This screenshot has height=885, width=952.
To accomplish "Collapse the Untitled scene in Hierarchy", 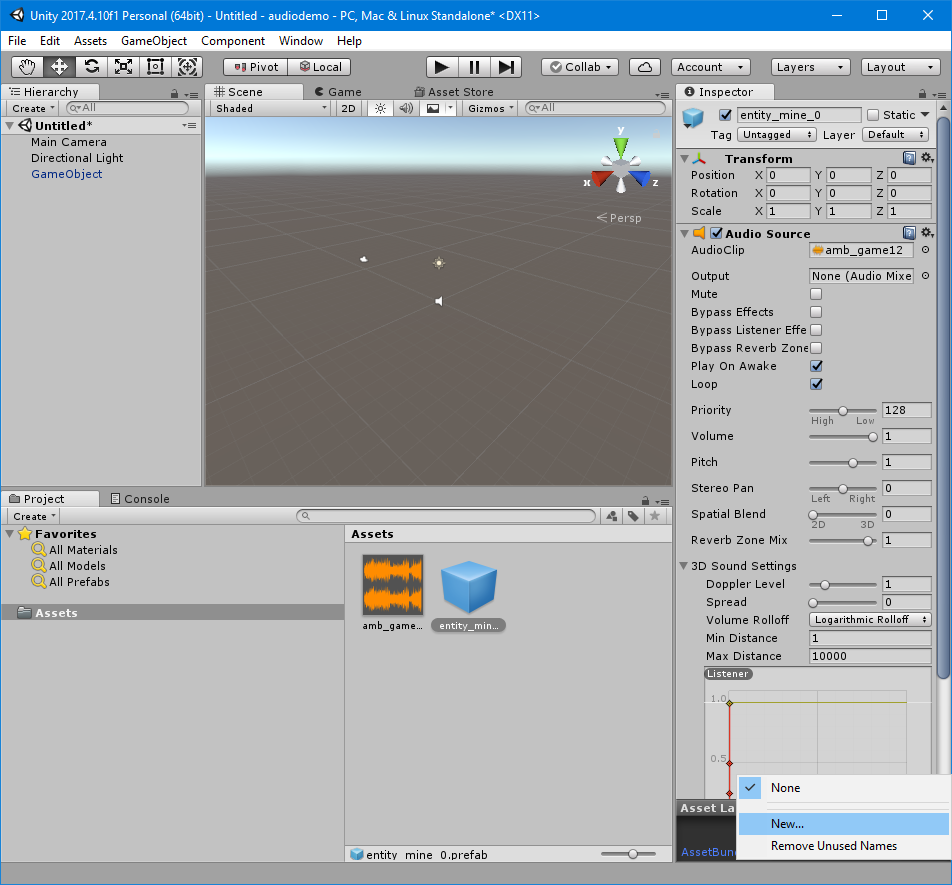I will point(10,126).
